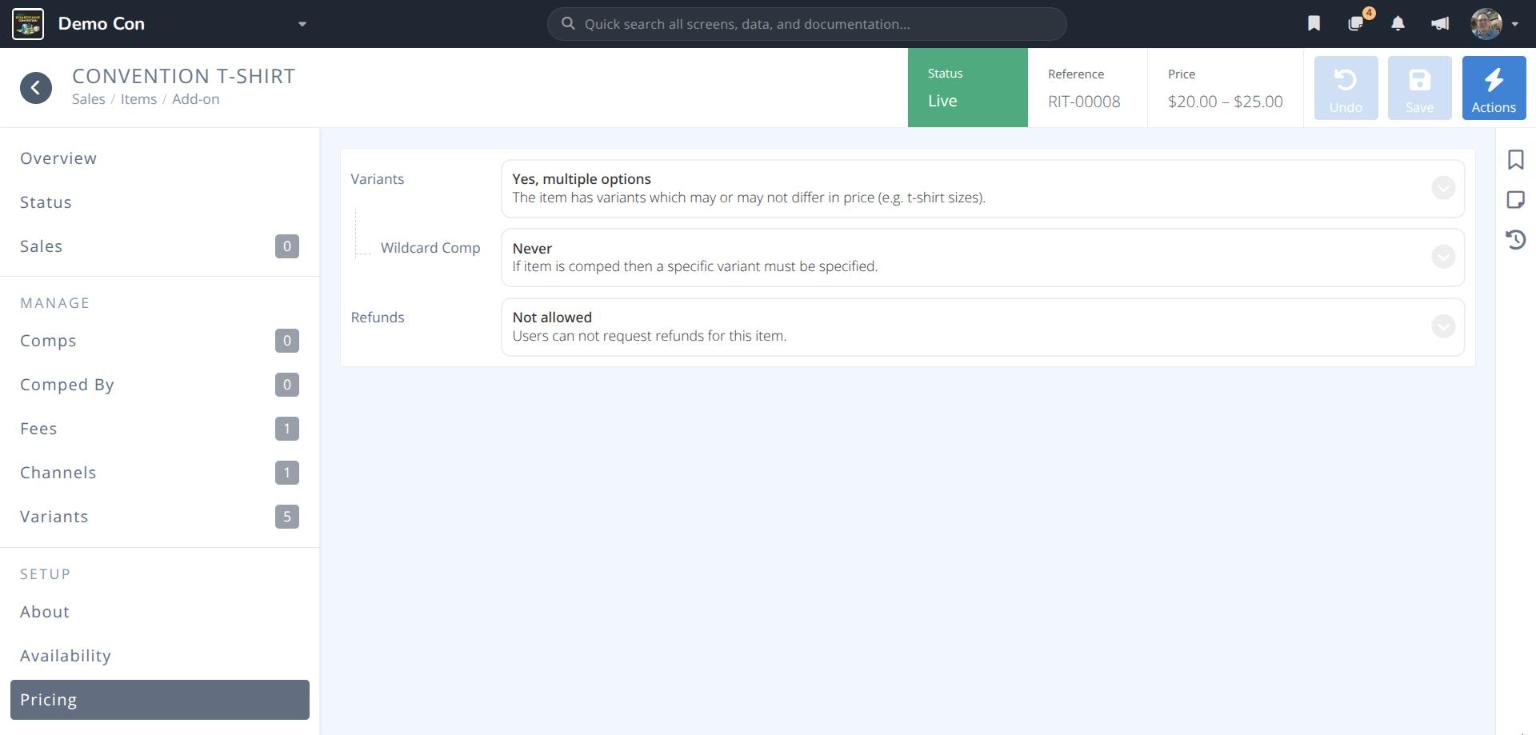This screenshot has width=1536, height=735.
Task: Click the search magnifier icon
Action: click(x=568, y=24)
